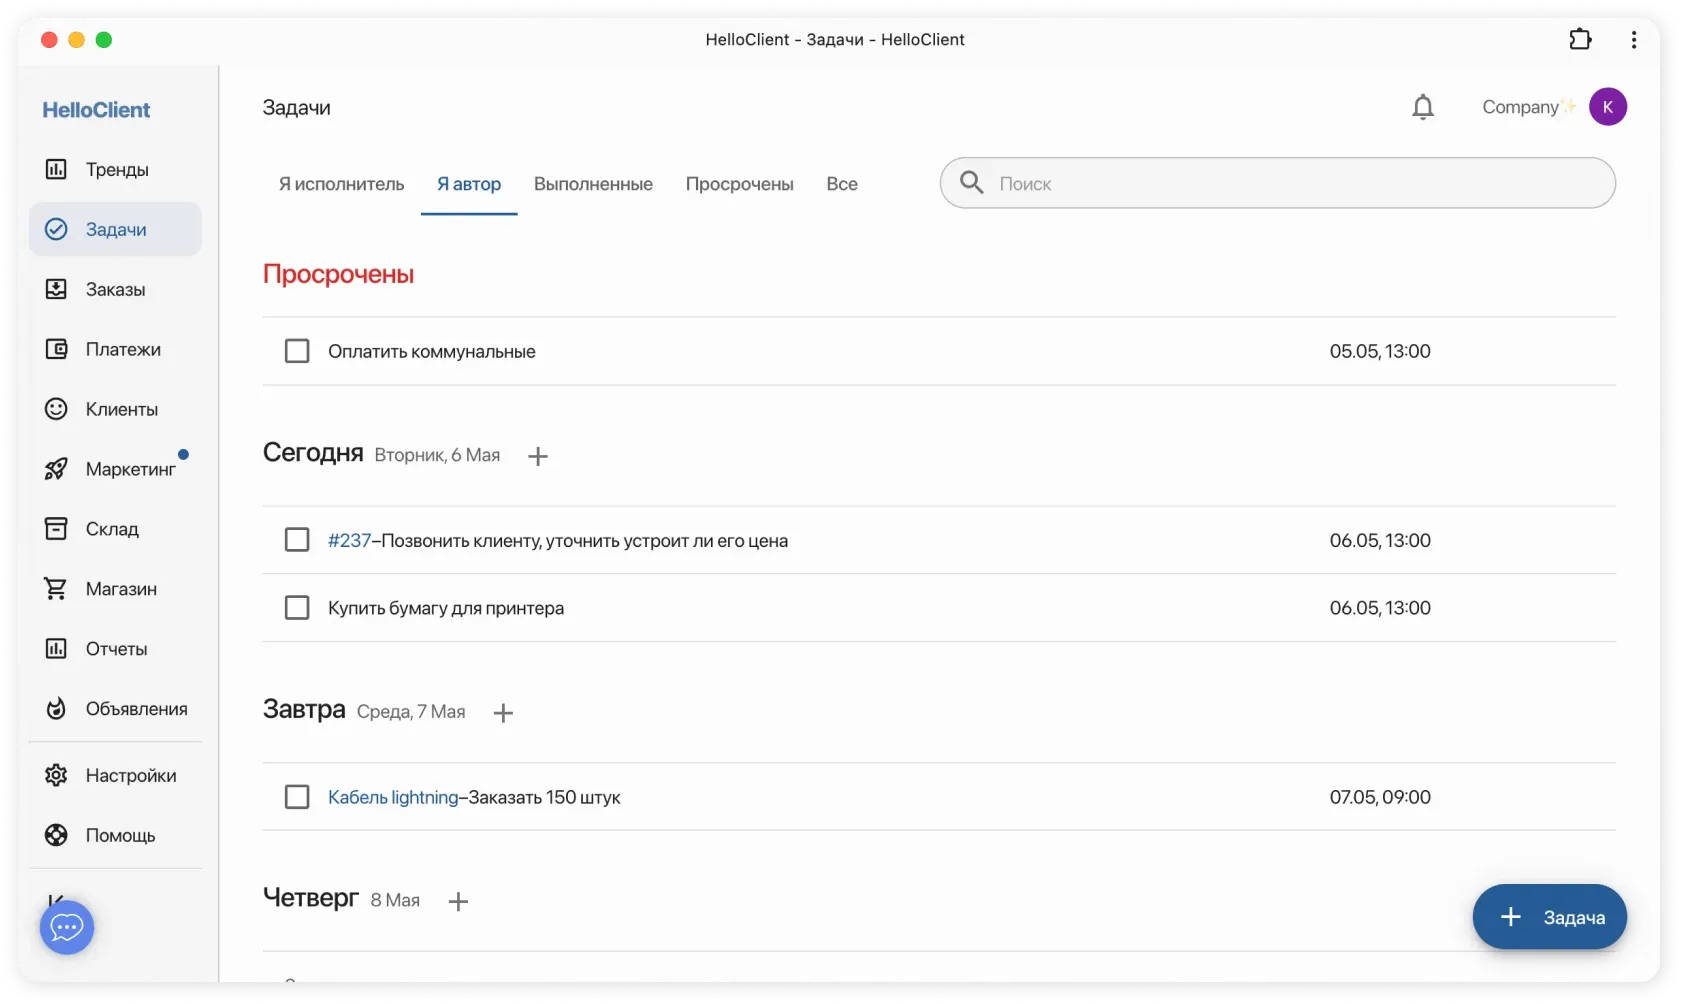The width and height of the screenshot is (1682, 1004).
Task: Open order link #237
Action: click(x=349, y=541)
